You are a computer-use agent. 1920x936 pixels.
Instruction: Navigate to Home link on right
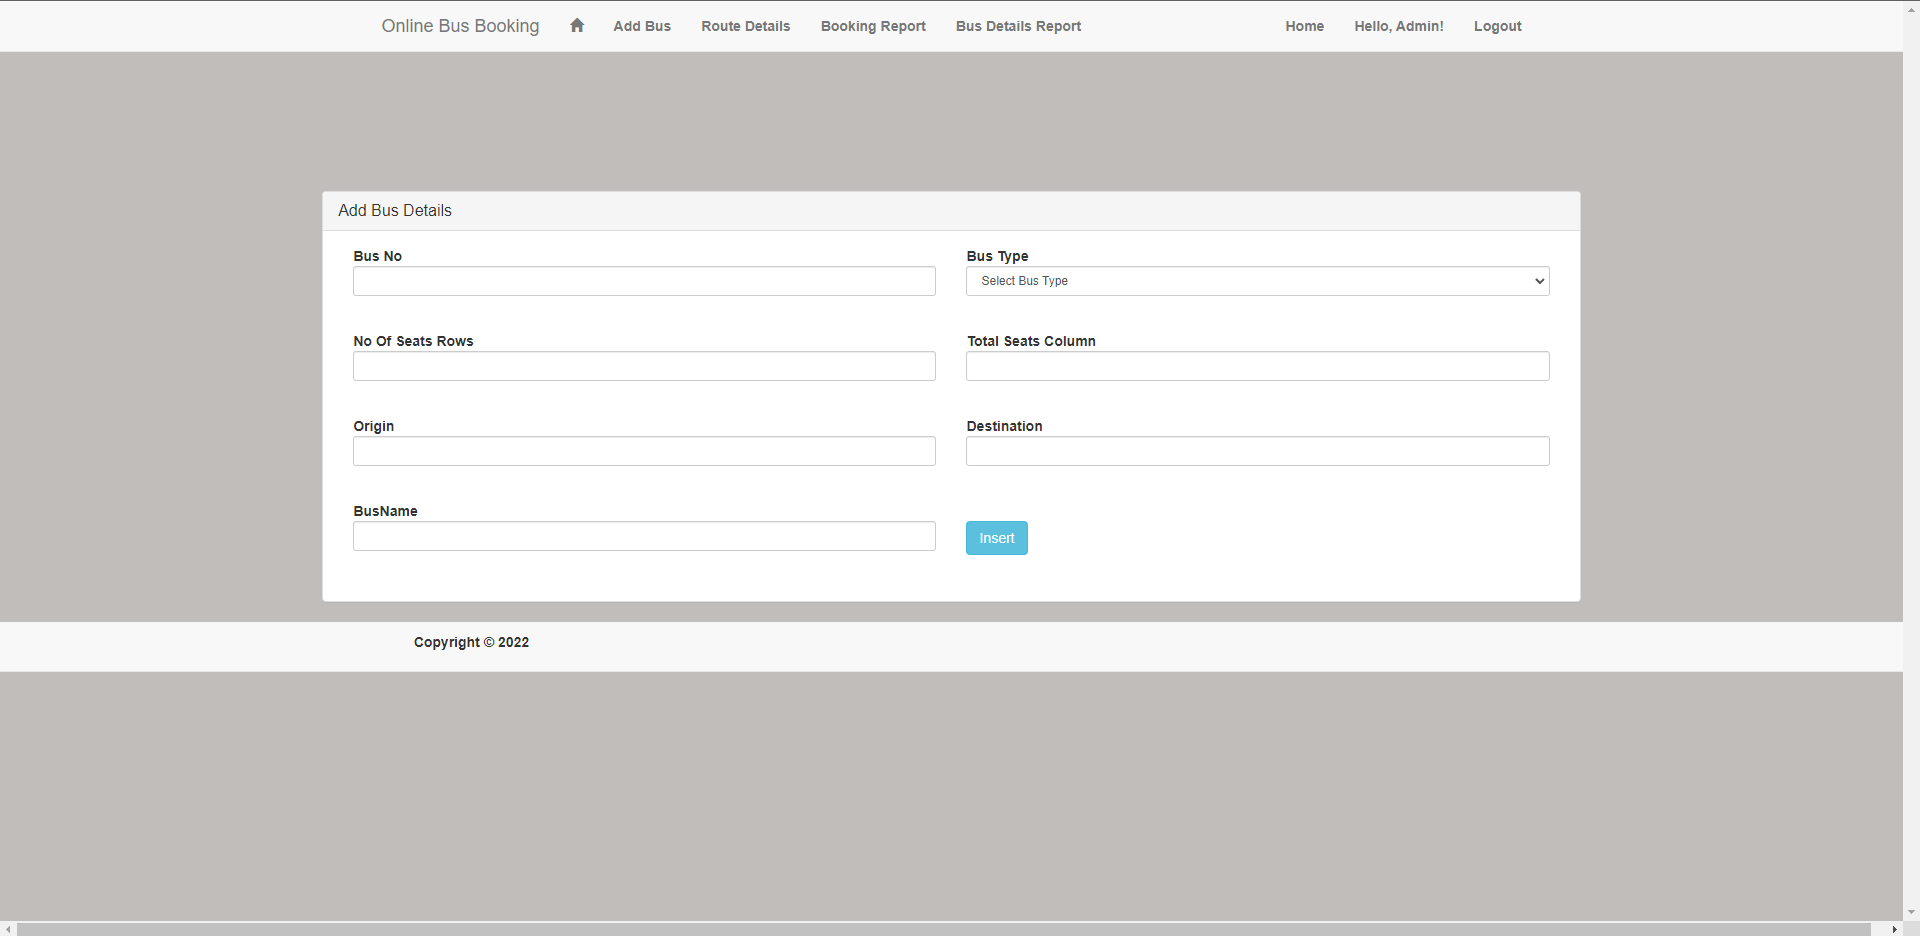[1305, 26]
